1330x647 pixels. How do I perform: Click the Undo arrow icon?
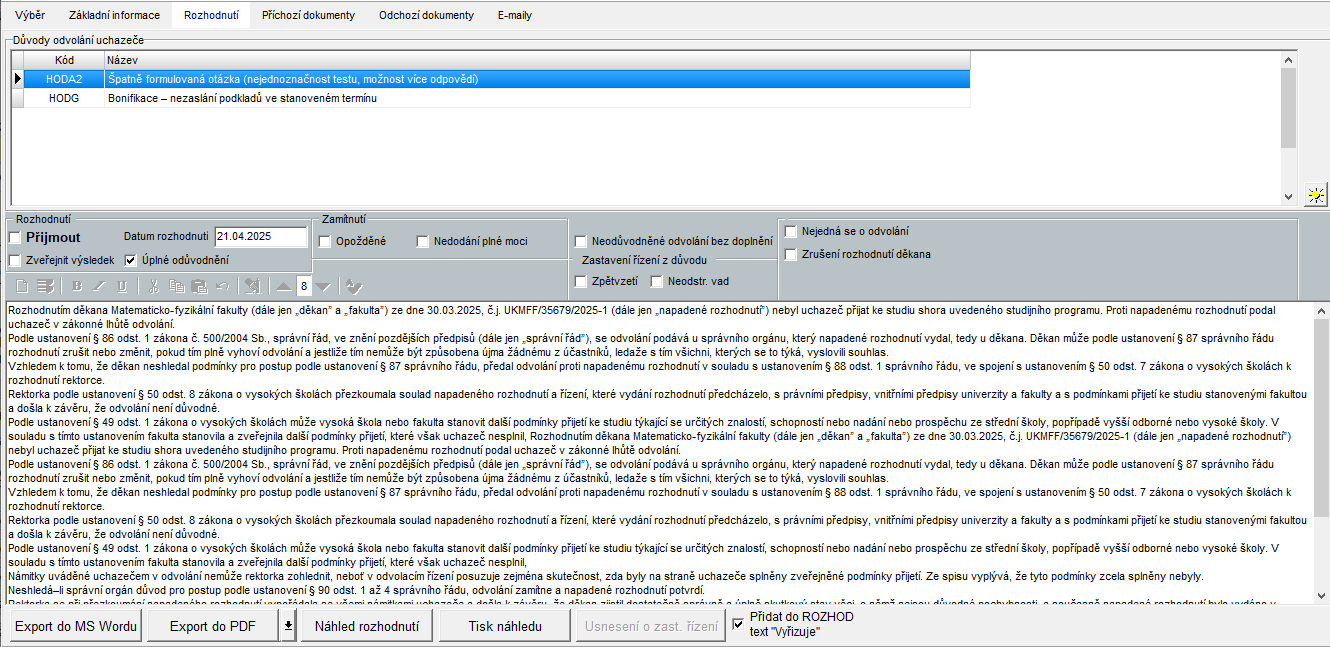point(223,287)
